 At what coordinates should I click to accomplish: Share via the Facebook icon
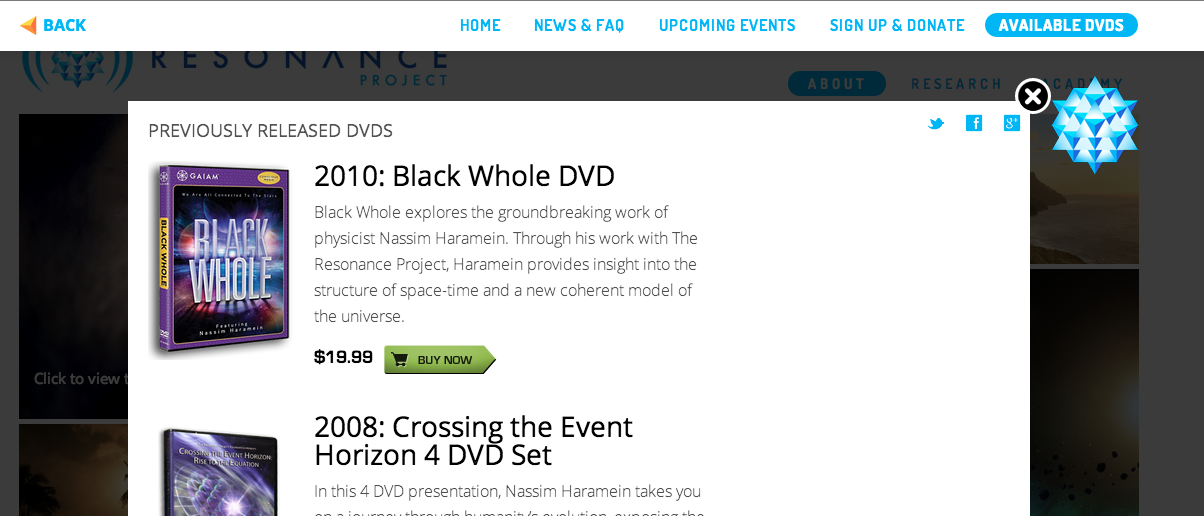click(974, 123)
